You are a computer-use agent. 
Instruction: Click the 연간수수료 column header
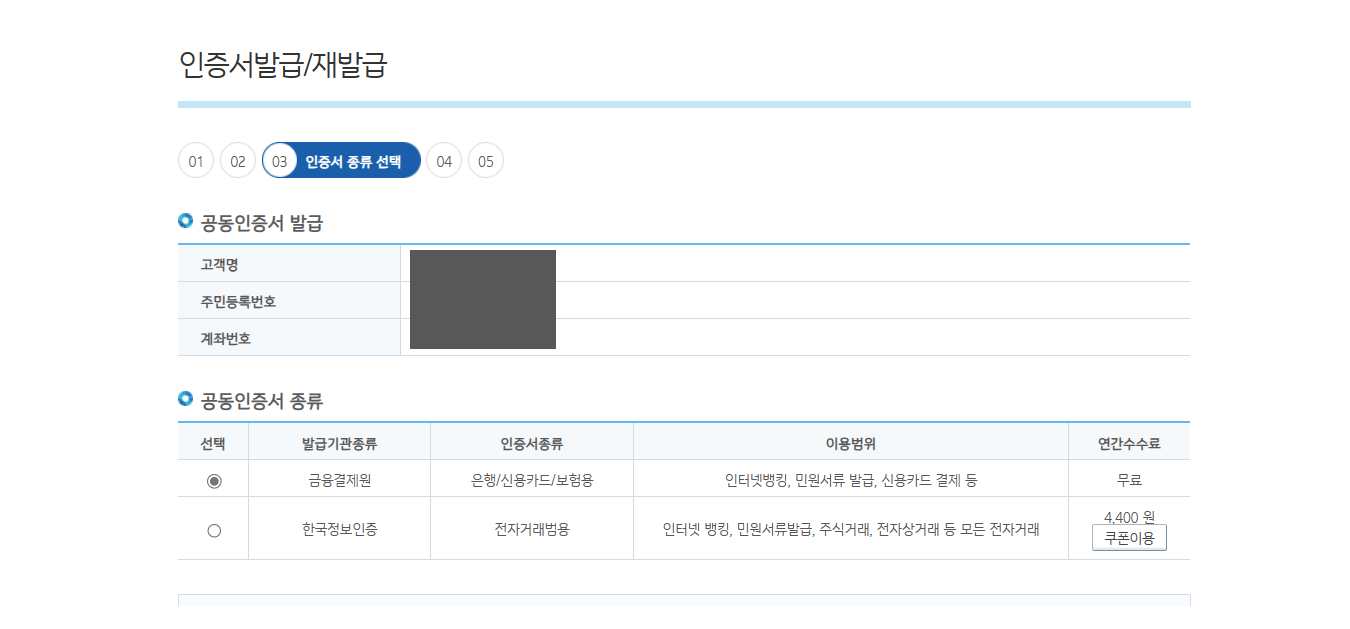pos(1129,444)
